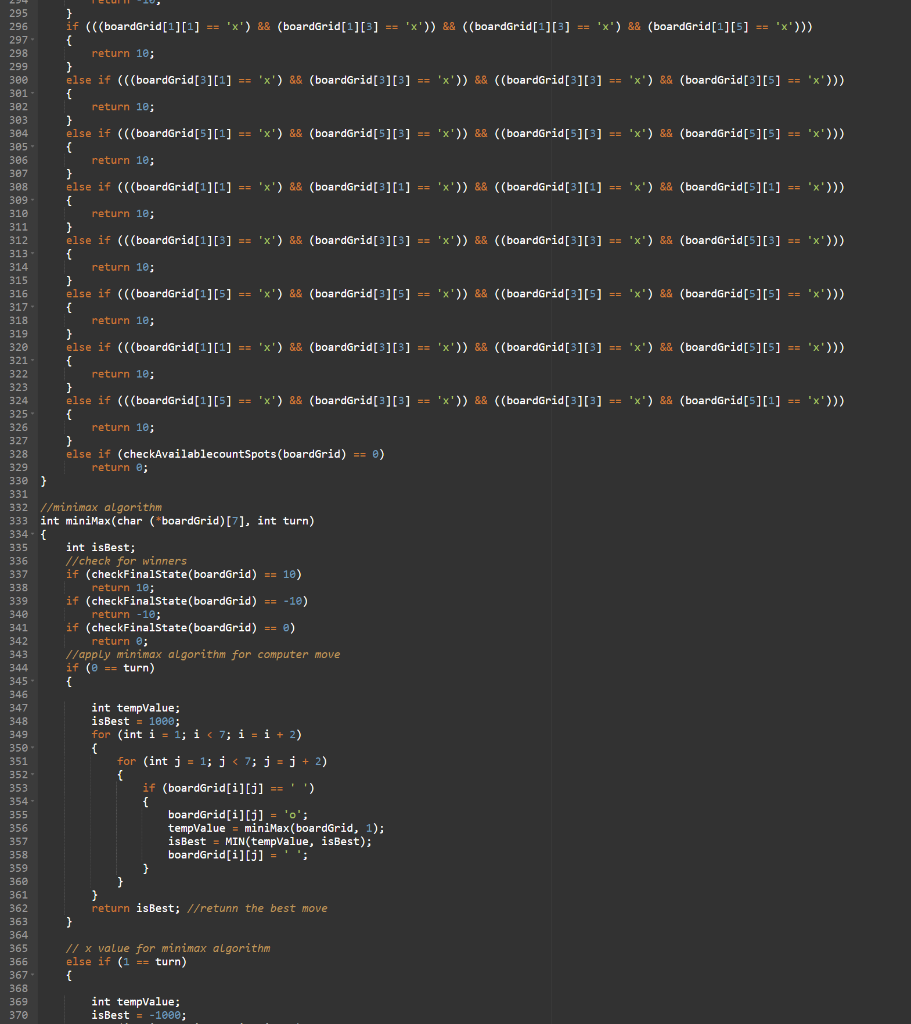Click the //minimax algorithm comment

[x=100, y=507]
